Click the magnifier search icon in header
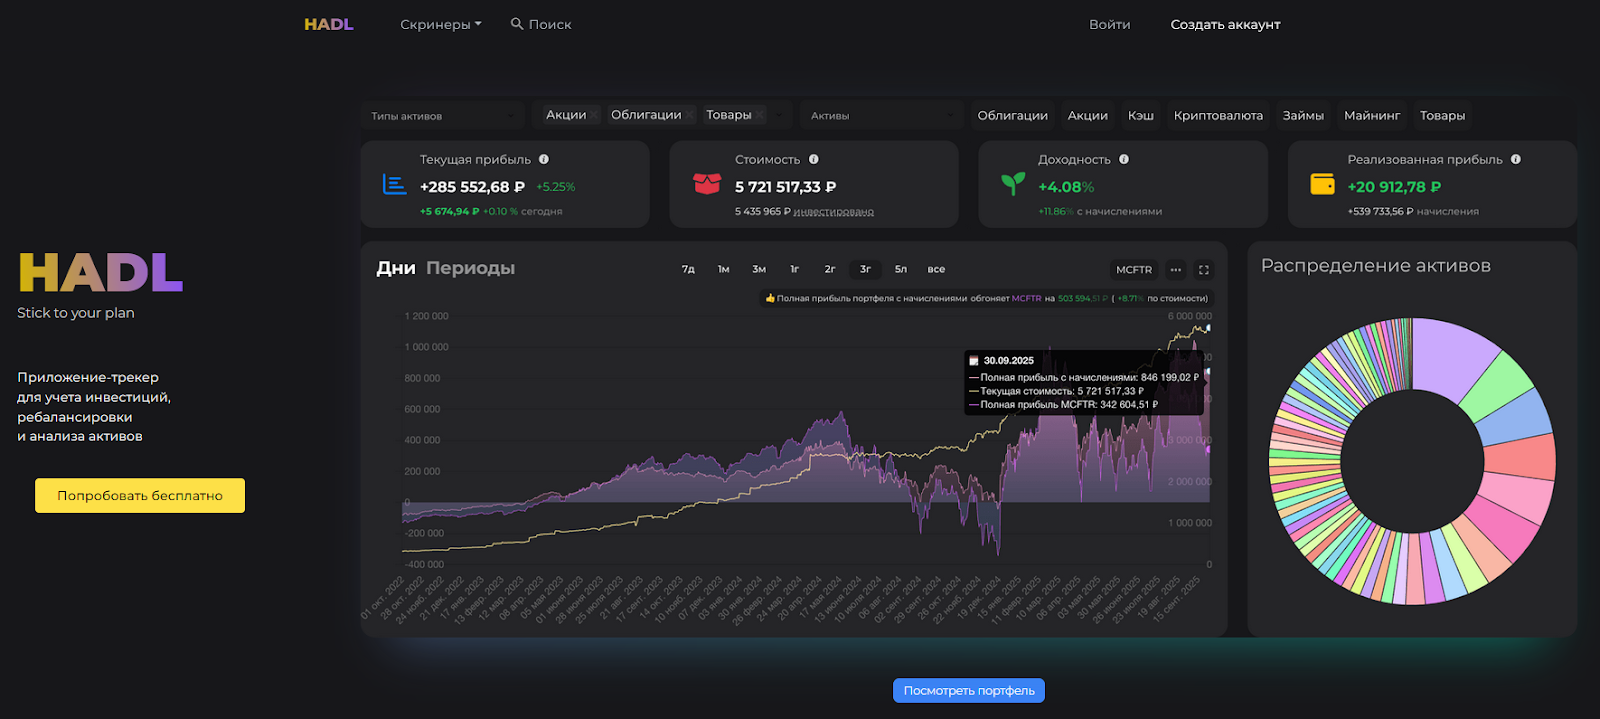The width and height of the screenshot is (1600, 719). point(517,24)
